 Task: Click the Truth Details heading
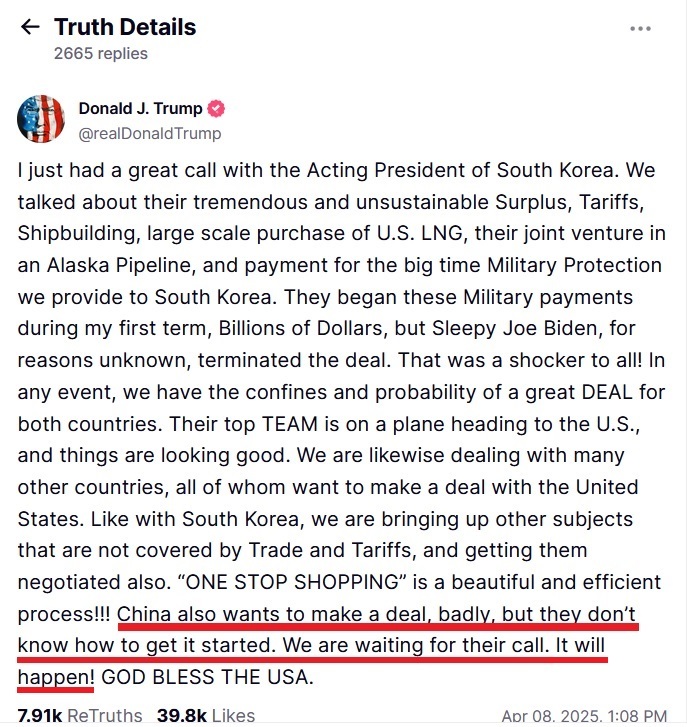[x=125, y=27]
